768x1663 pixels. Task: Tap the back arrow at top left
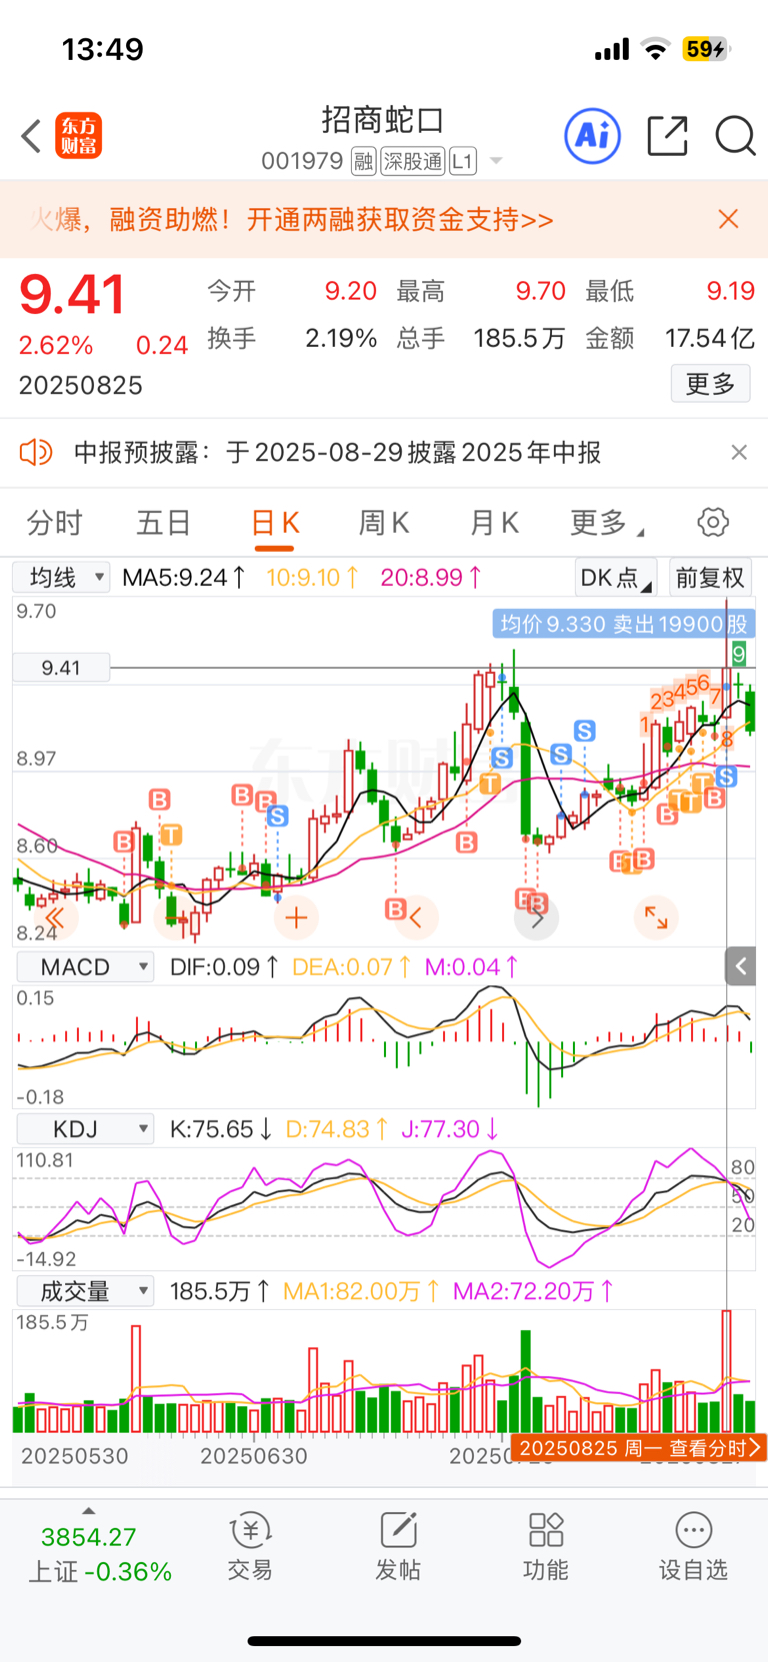pyautogui.click(x=31, y=136)
